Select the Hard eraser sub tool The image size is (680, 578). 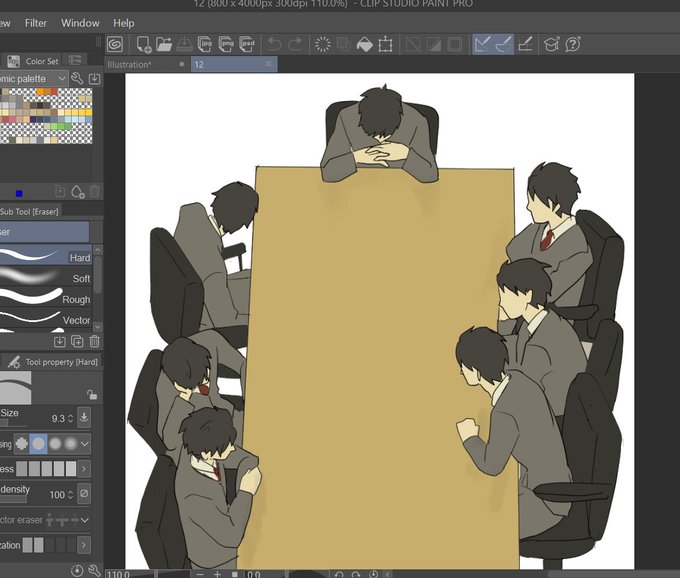[x=46, y=255]
